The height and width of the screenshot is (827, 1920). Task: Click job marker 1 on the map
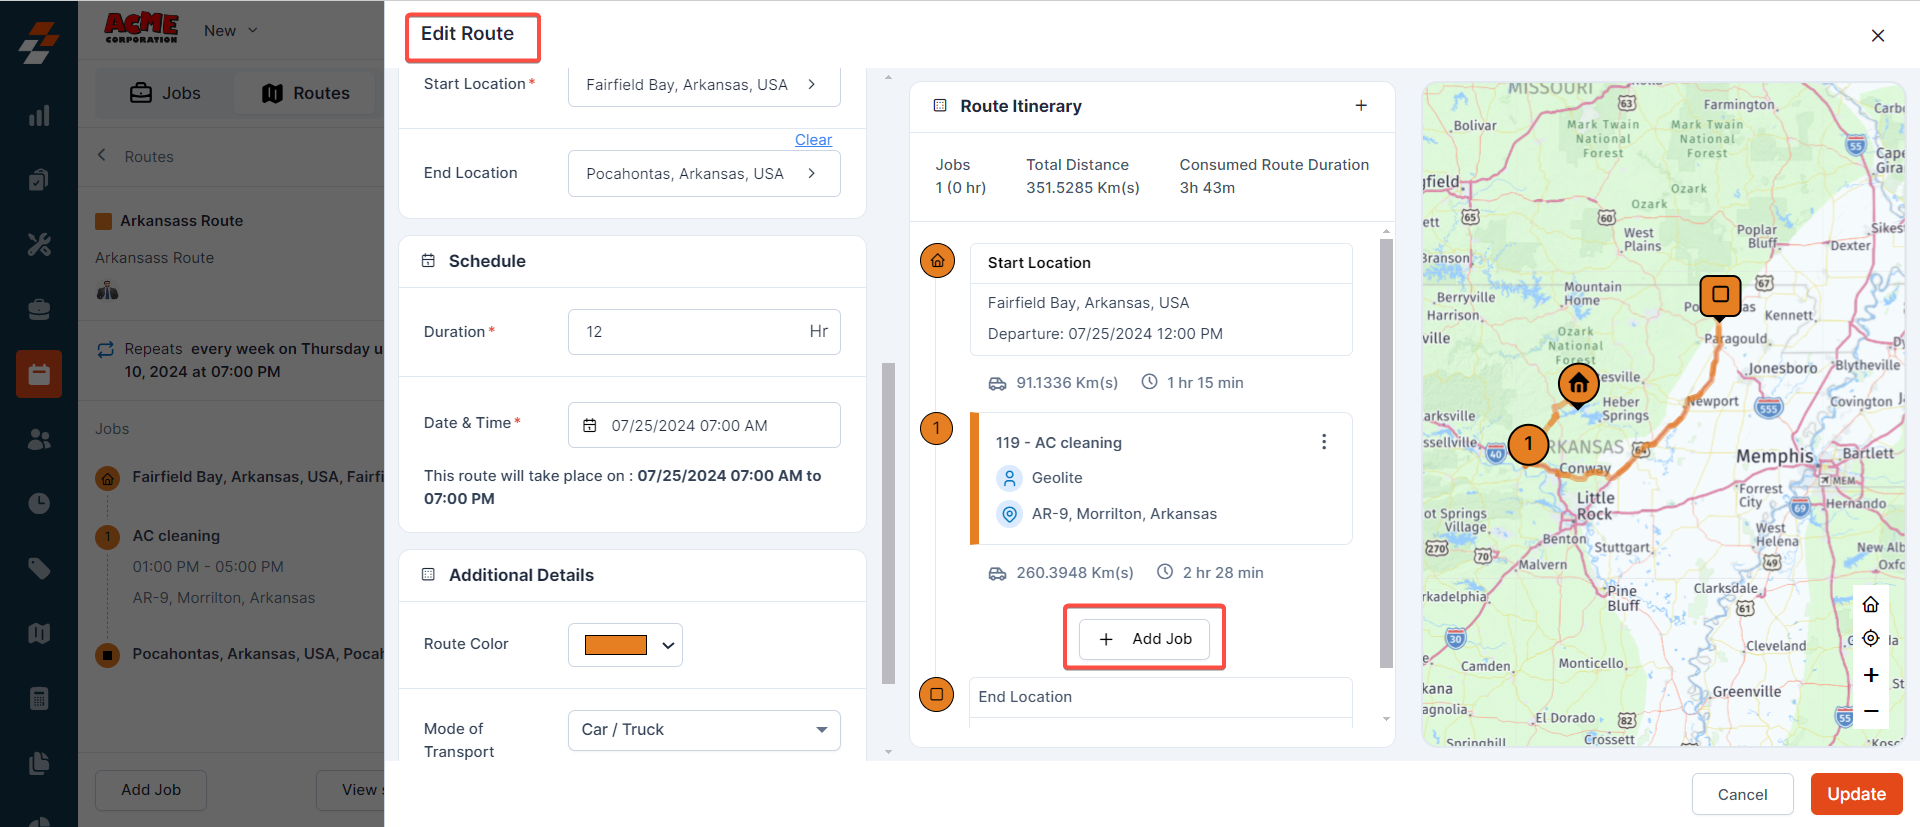(1527, 444)
